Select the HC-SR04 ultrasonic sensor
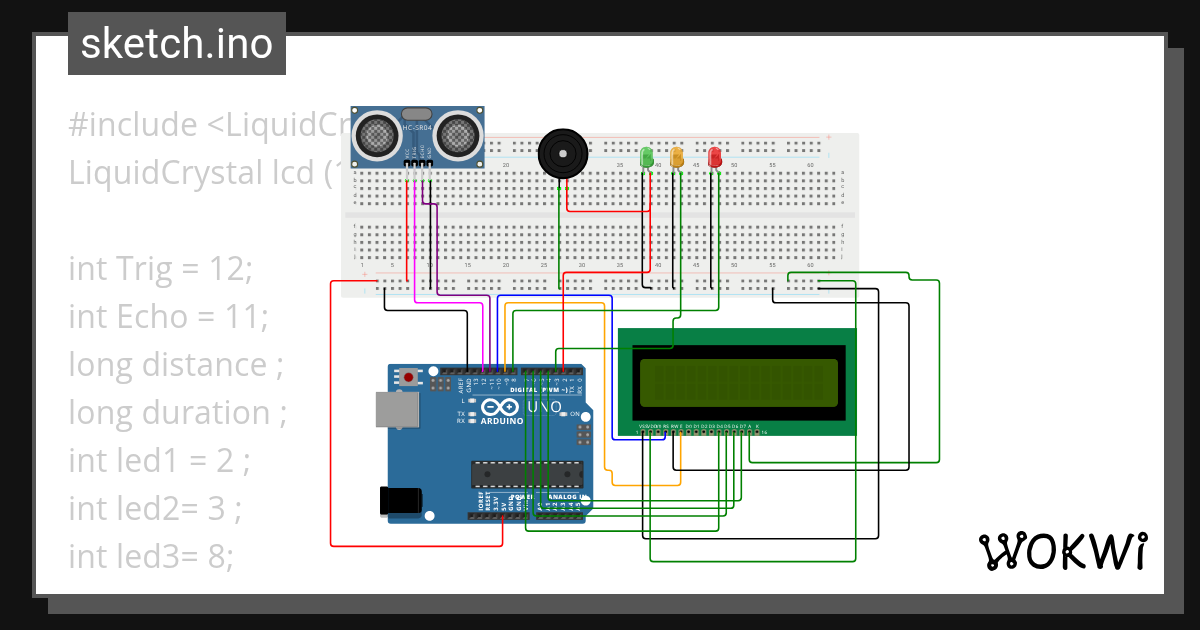 tap(417, 137)
